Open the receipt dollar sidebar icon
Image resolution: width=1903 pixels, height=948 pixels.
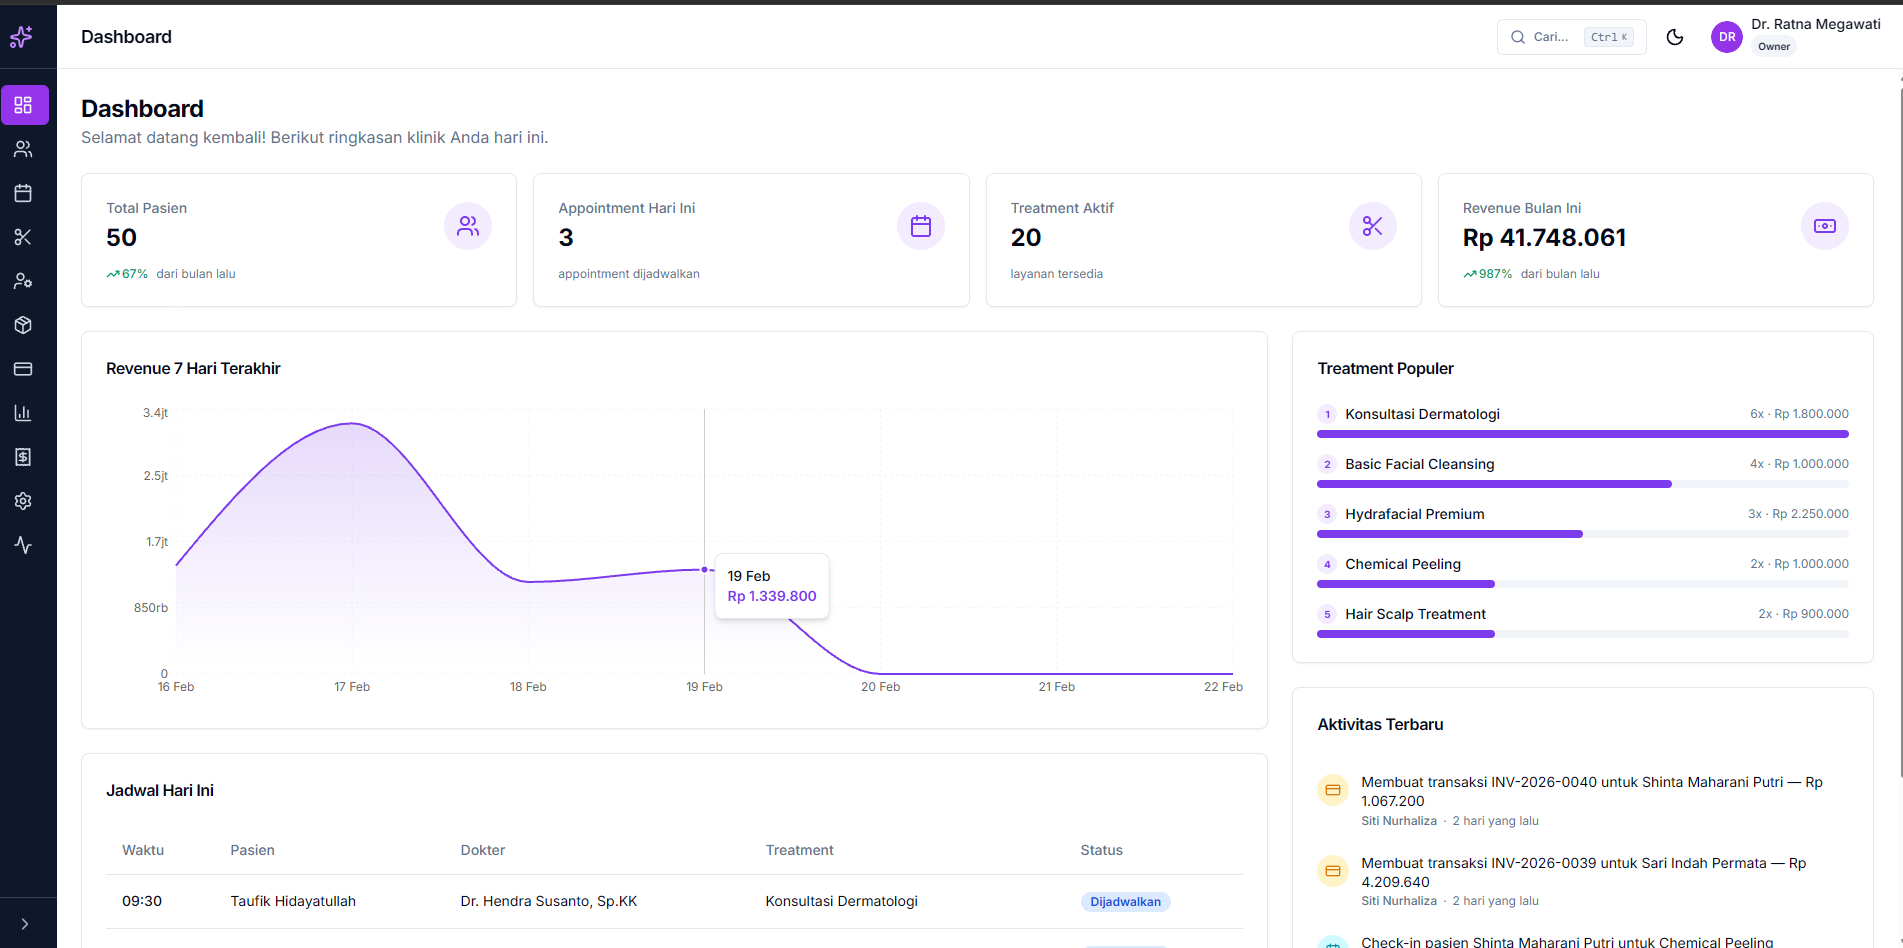[23, 457]
